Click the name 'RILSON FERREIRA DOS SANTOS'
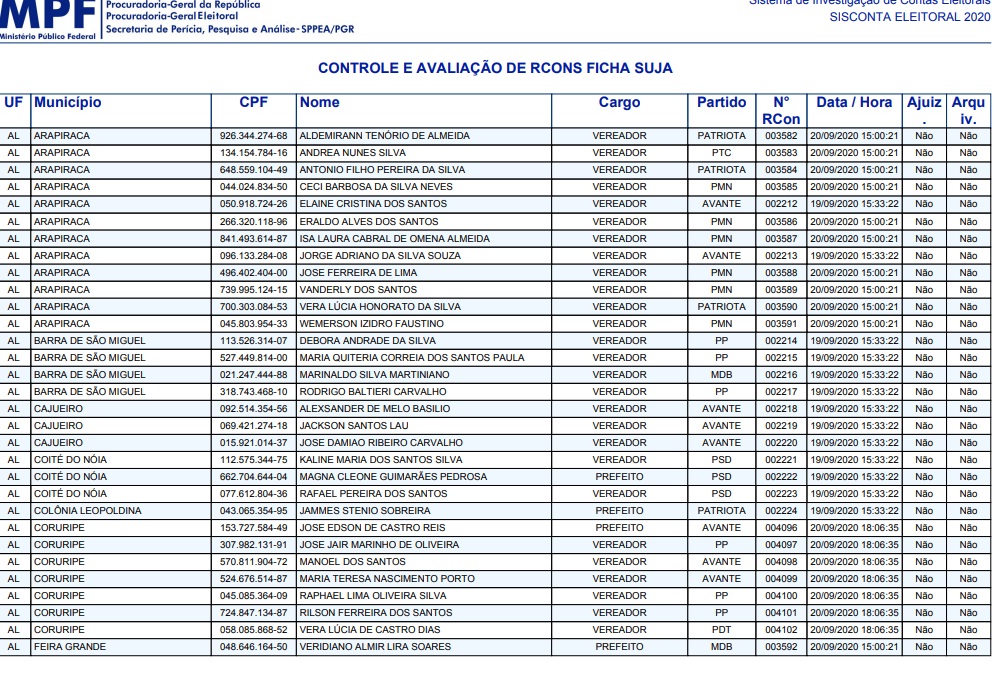 [x=376, y=613]
